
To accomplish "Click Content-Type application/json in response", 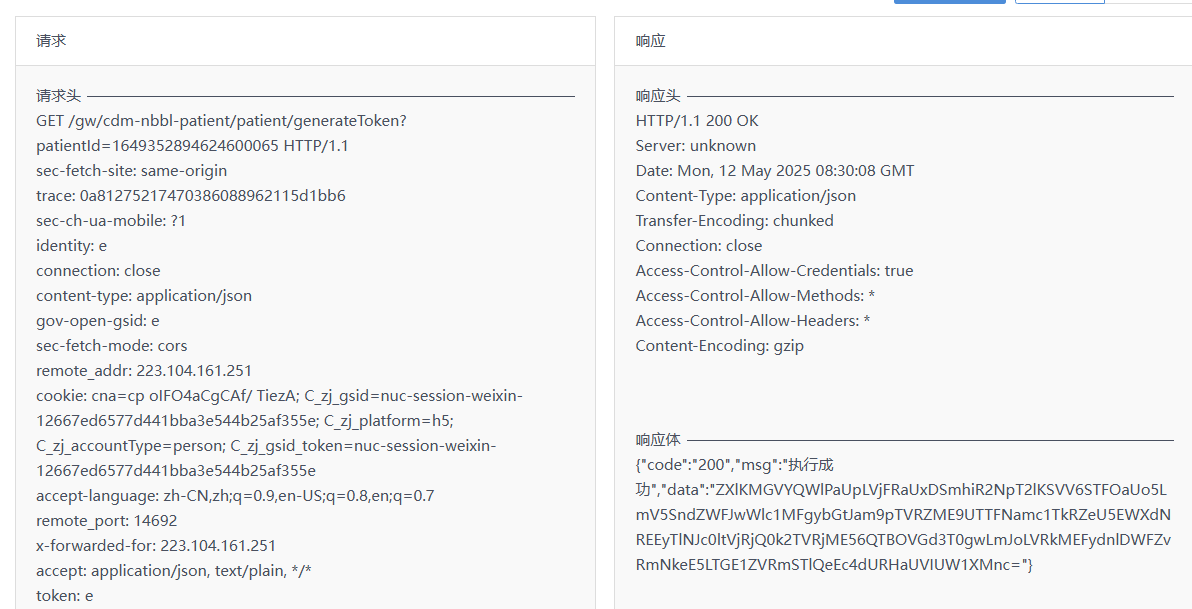I will coord(746,196).
